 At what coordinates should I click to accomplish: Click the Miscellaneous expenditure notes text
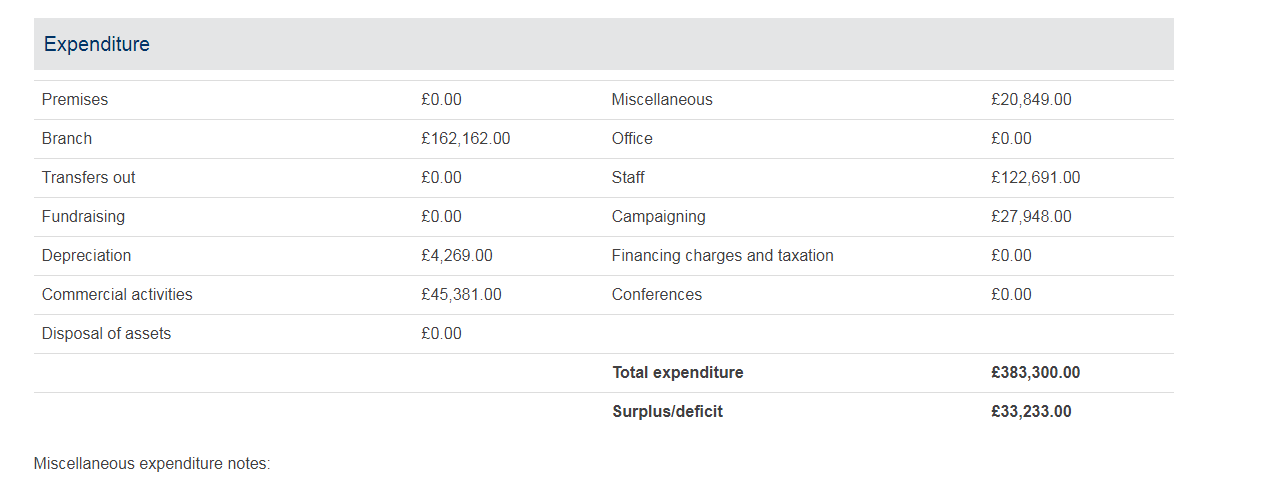point(152,464)
